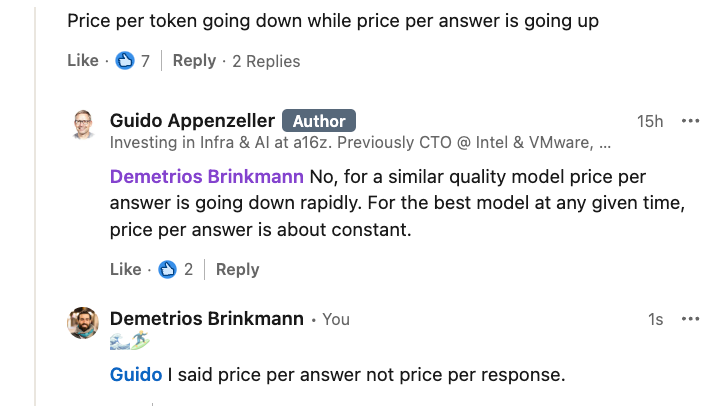Image resolution: width=722 pixels, height=406 pixels.
Task: Click the blue Guido mention in the reply
Action: coord(134,375)
